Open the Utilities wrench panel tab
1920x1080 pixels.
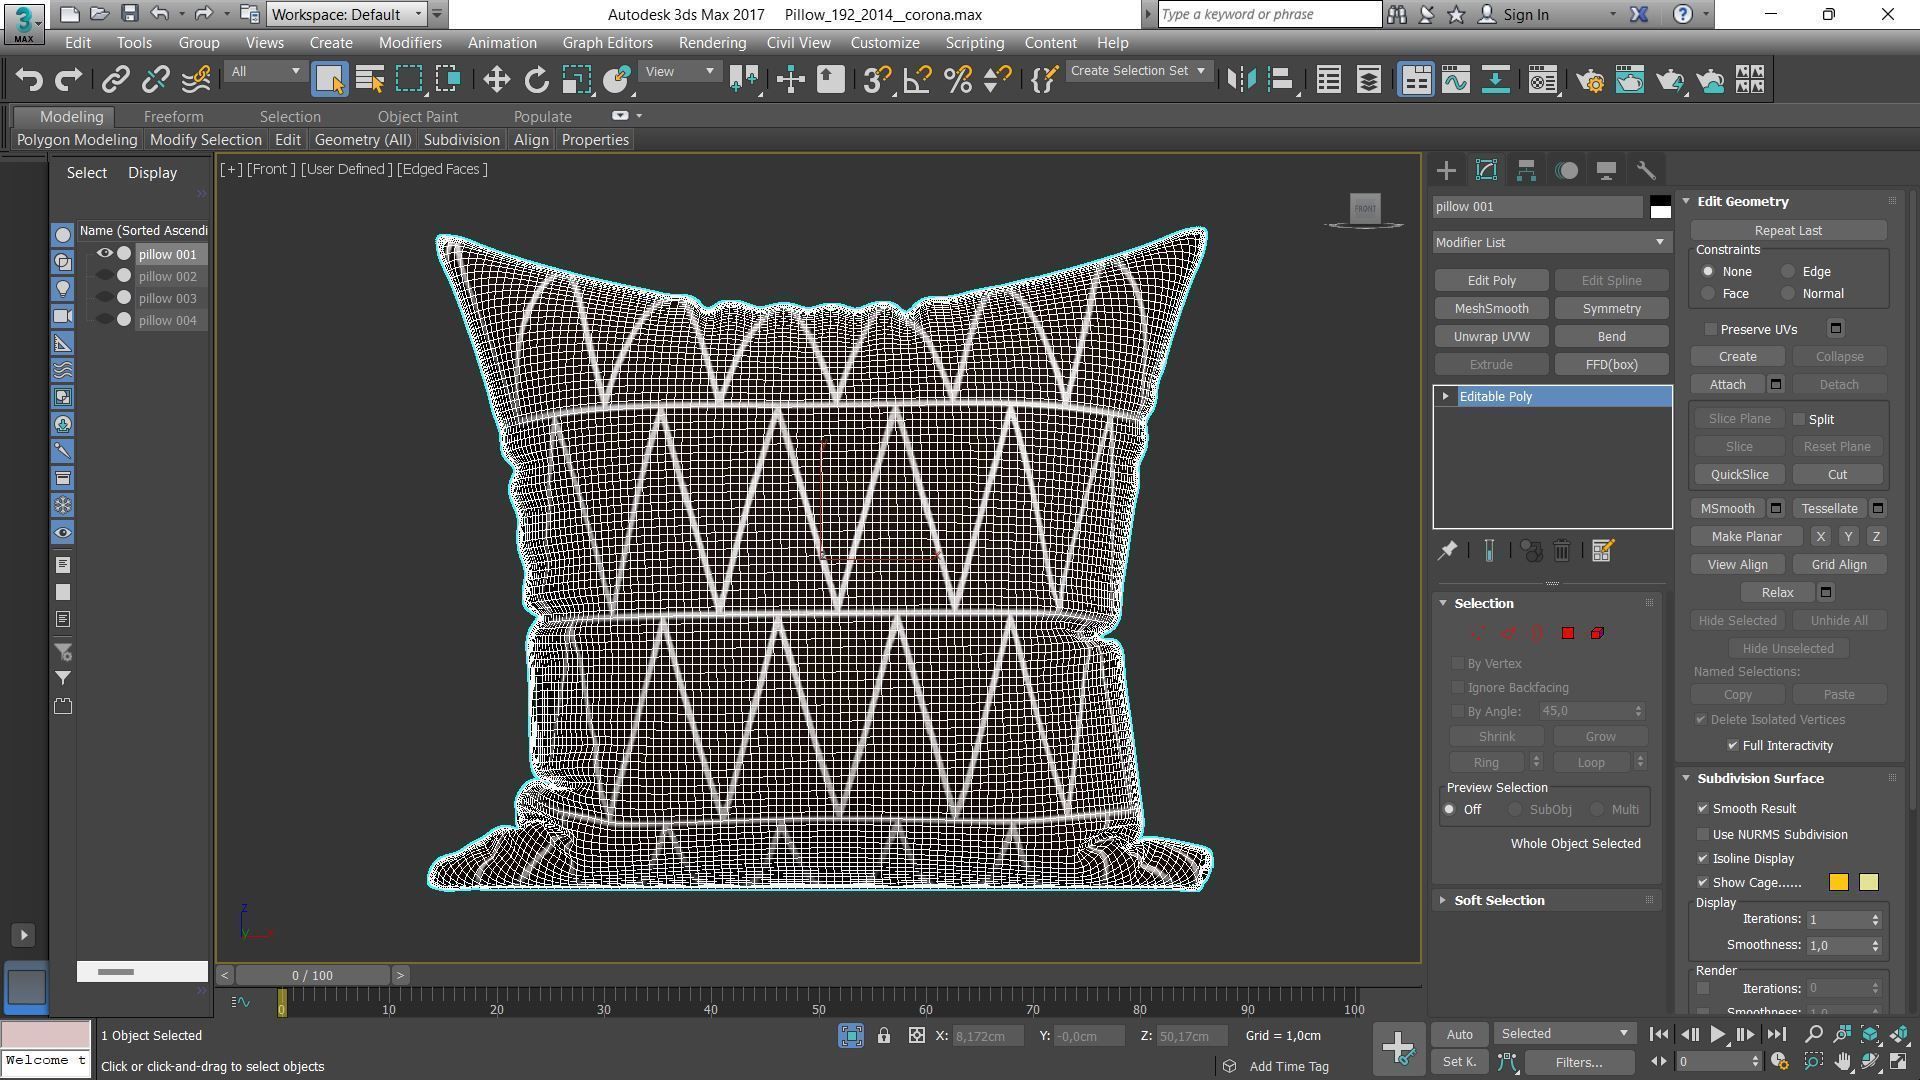pos(1646,171)
